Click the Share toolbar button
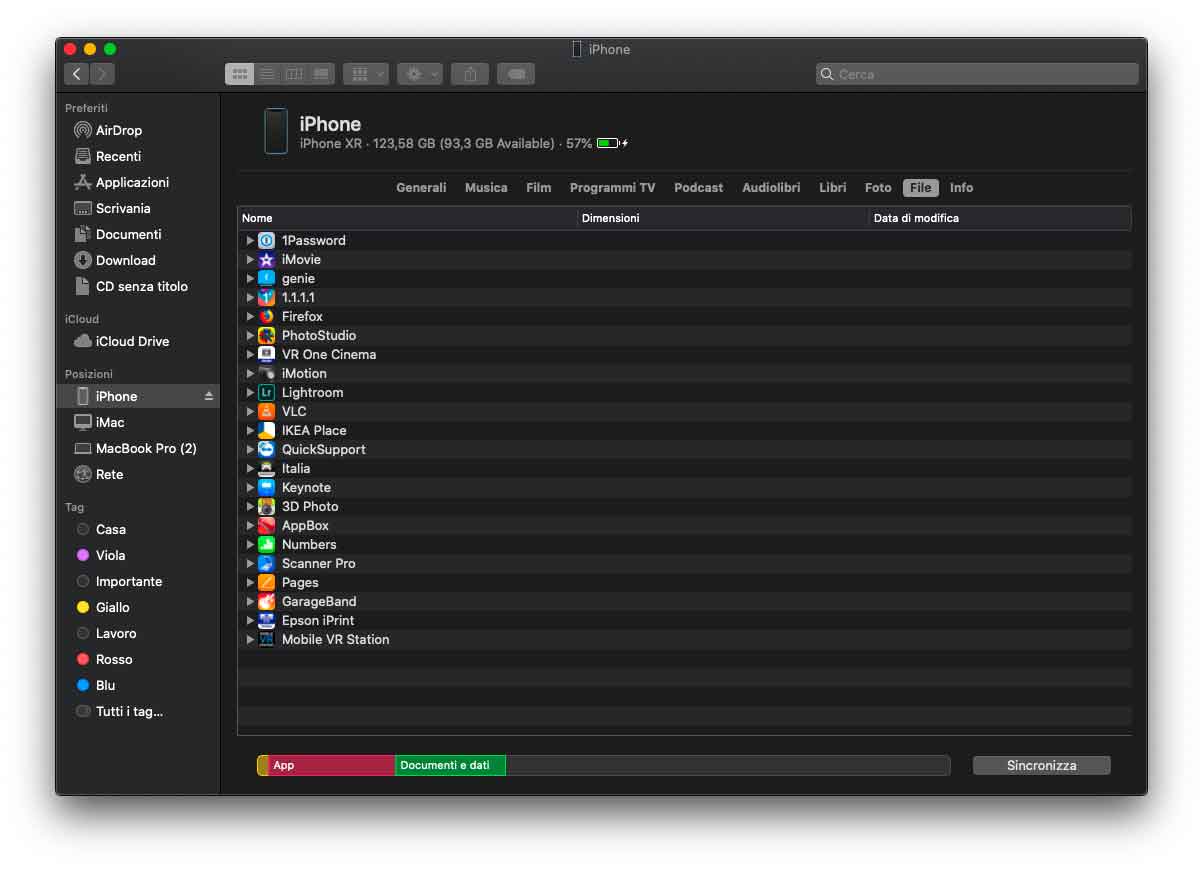 pyautogui.click(x=470, y=74)
